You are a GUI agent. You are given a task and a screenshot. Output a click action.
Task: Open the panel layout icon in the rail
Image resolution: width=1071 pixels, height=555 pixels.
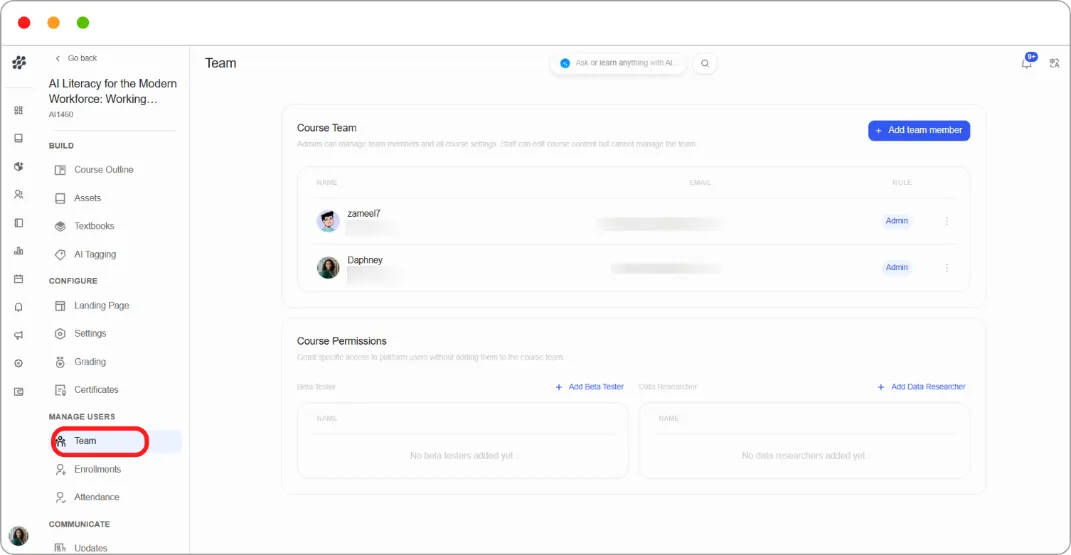click(18, 223)
